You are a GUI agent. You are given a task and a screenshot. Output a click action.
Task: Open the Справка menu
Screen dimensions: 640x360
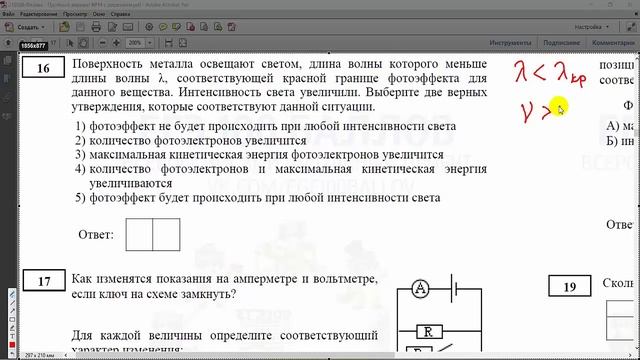pyautogui.click(x=120, y=14)
